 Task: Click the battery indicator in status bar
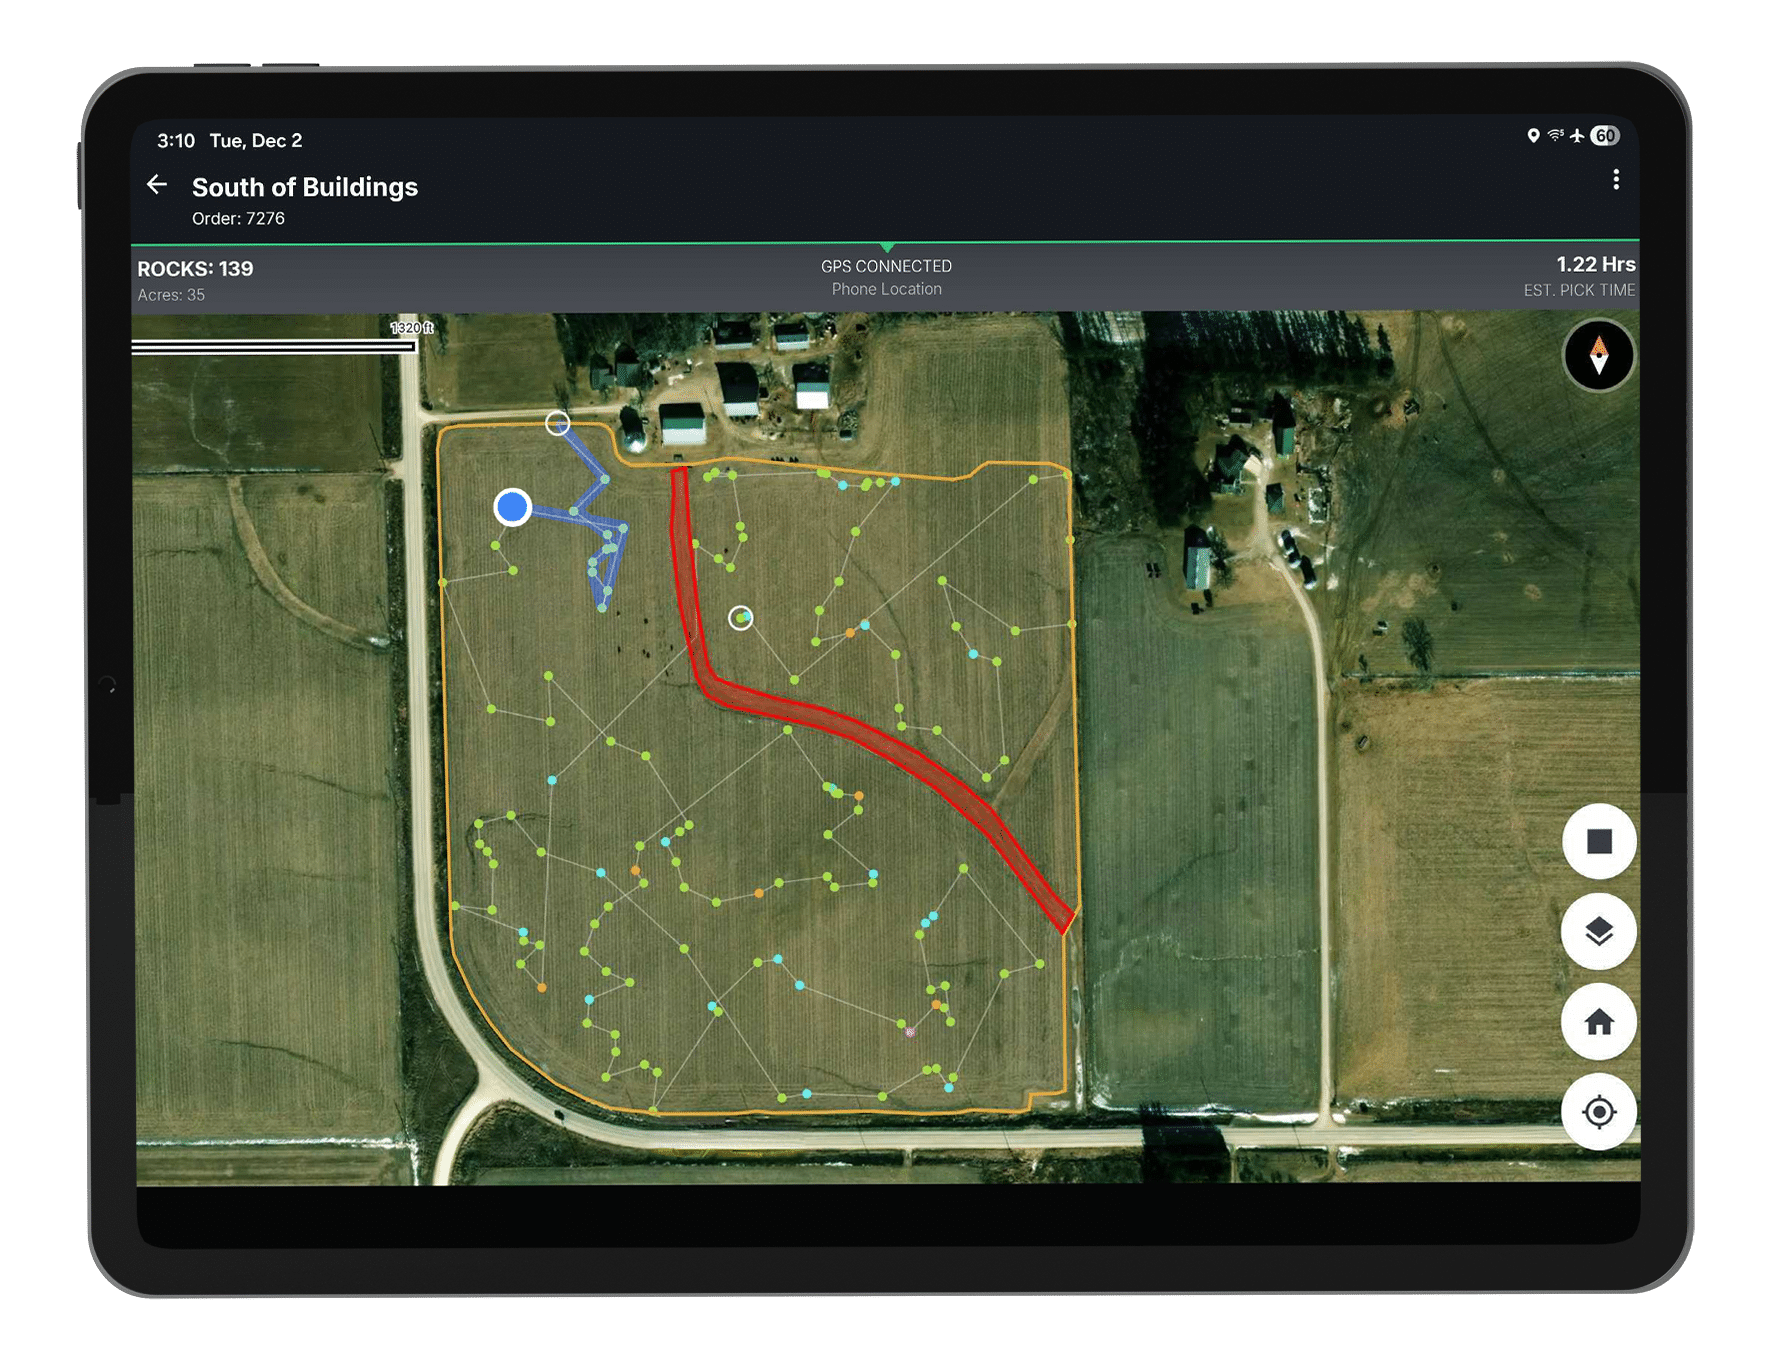(x=1605, y=136)
